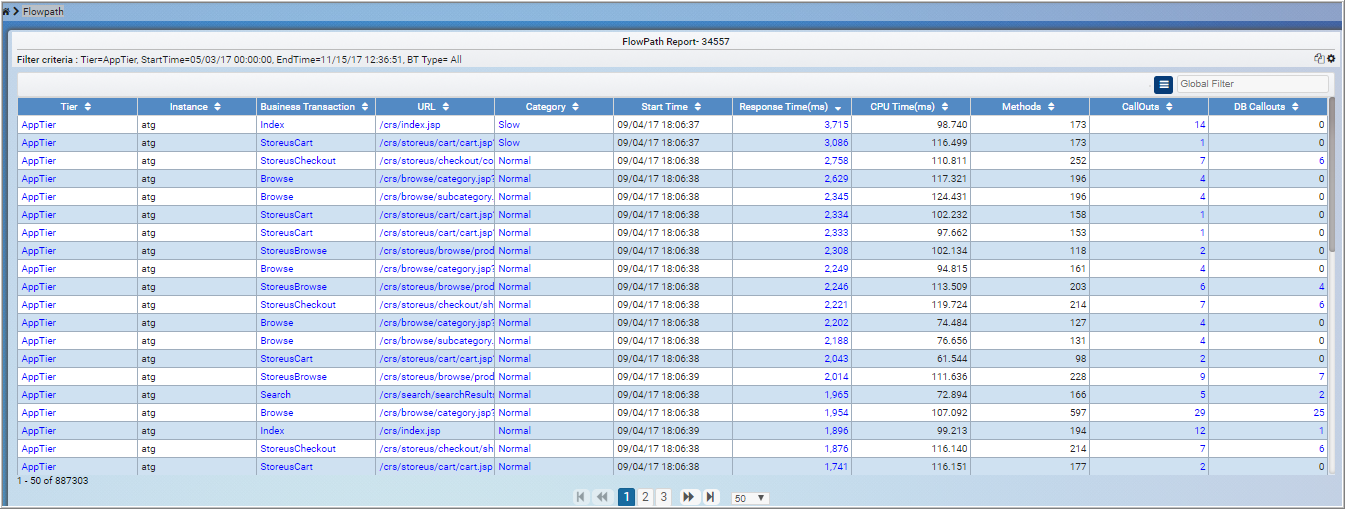The height and width of the screenshot is (509, 1345).
Task: Click DB callouts value 4
Action: (1322, 287)
